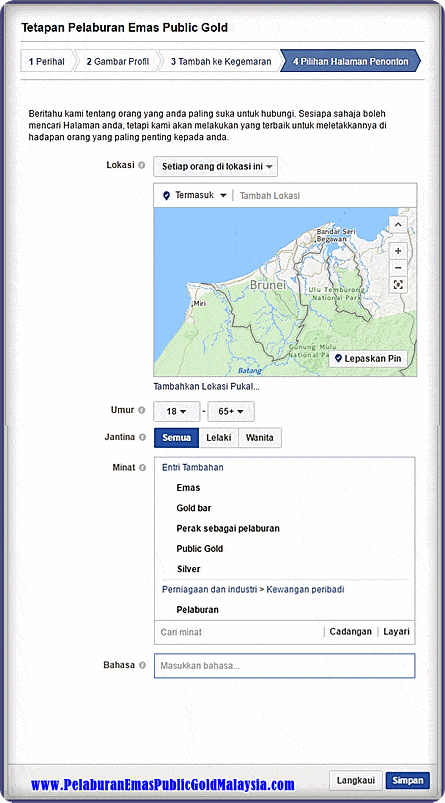Open minimum age 18 dropdown
The width and height of the screenshot is (445, 803).
176,412
